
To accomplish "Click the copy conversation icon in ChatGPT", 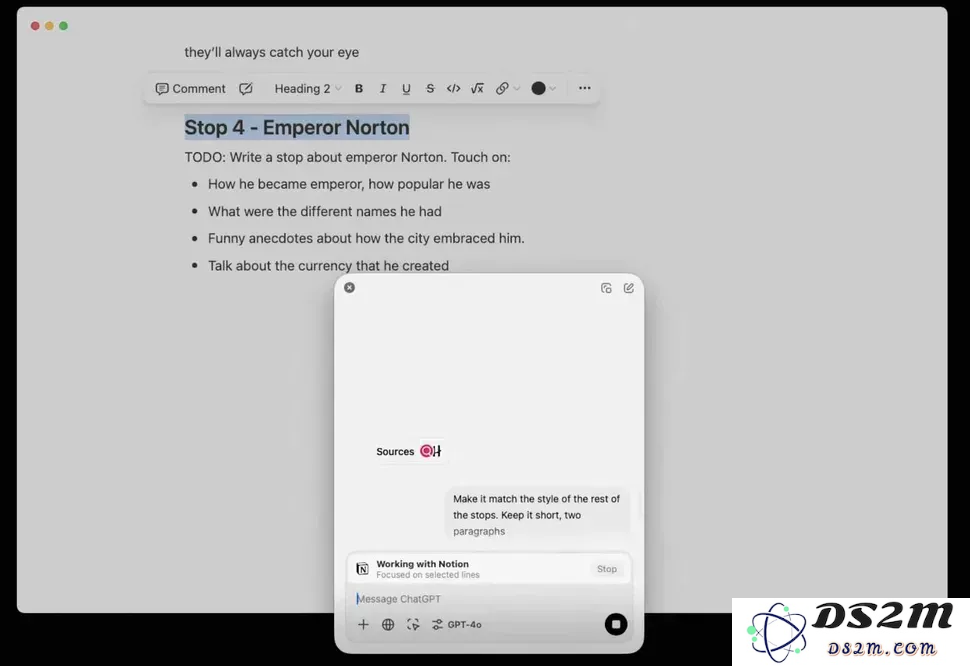I will click(606, 288).
